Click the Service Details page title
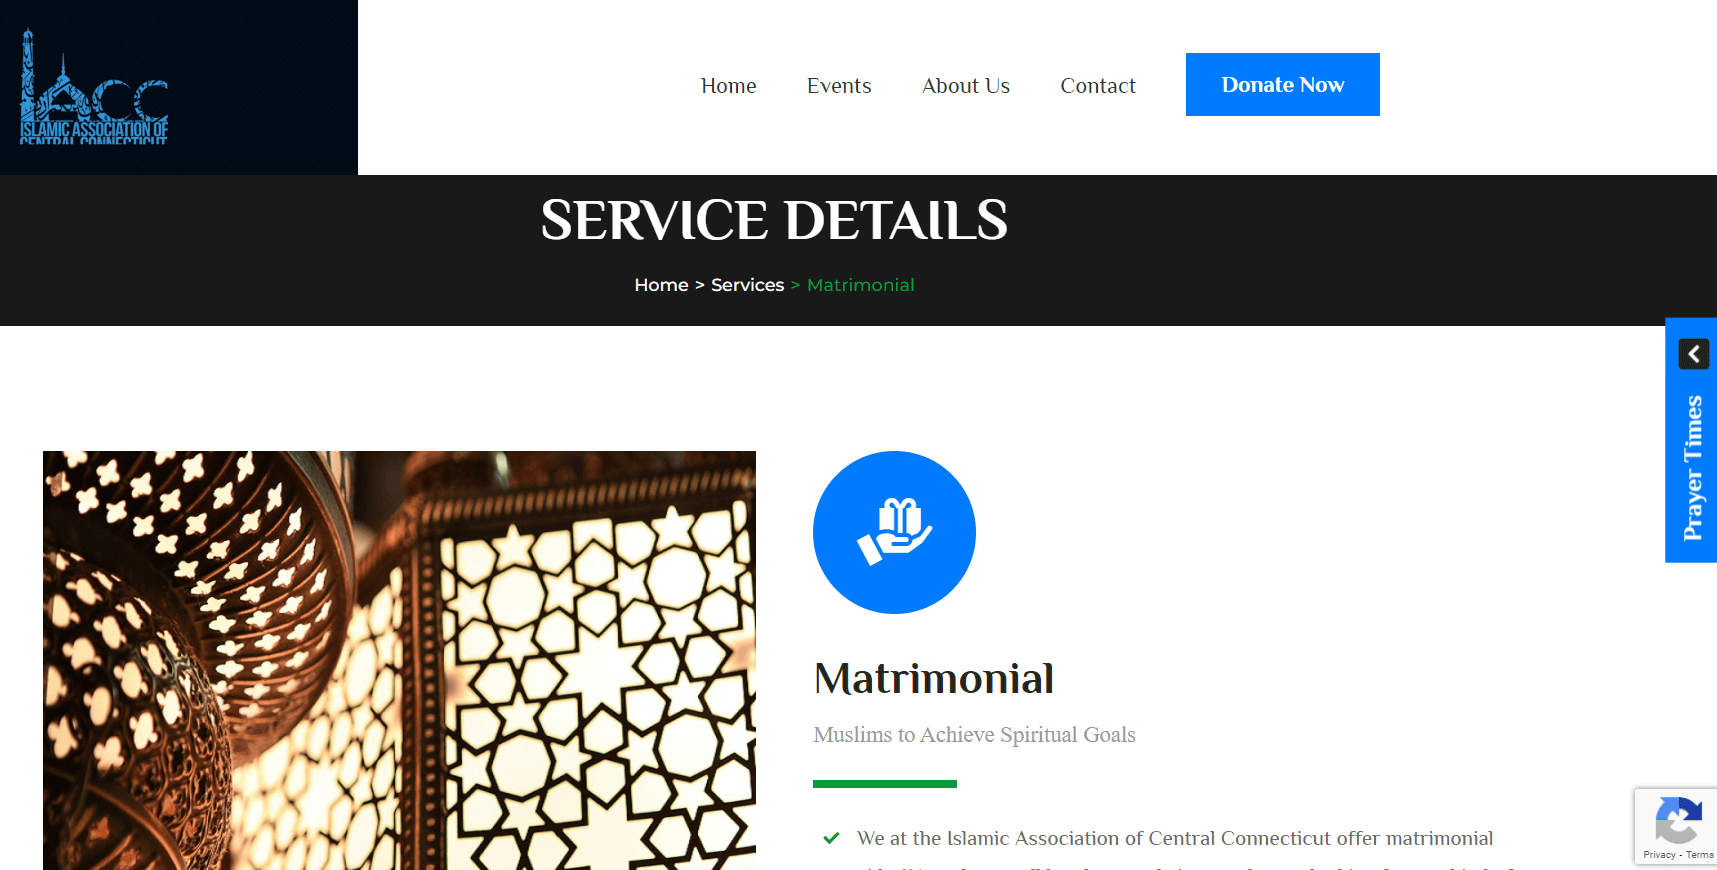Viewport: 1717px width, 870px height. pyautogui.click(x=774, y=220)
